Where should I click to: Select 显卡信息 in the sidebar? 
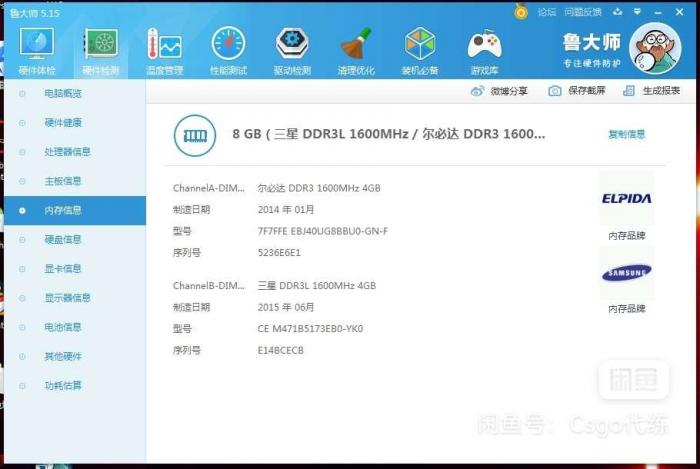click(75, 269)
